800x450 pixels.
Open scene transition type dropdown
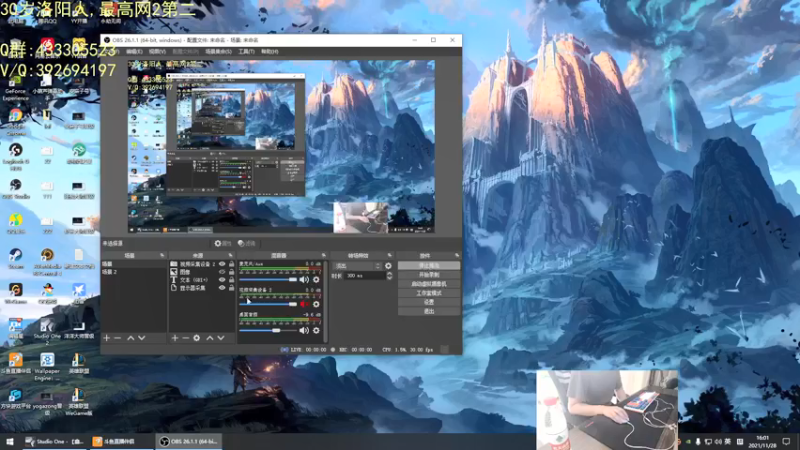point(357,266)
